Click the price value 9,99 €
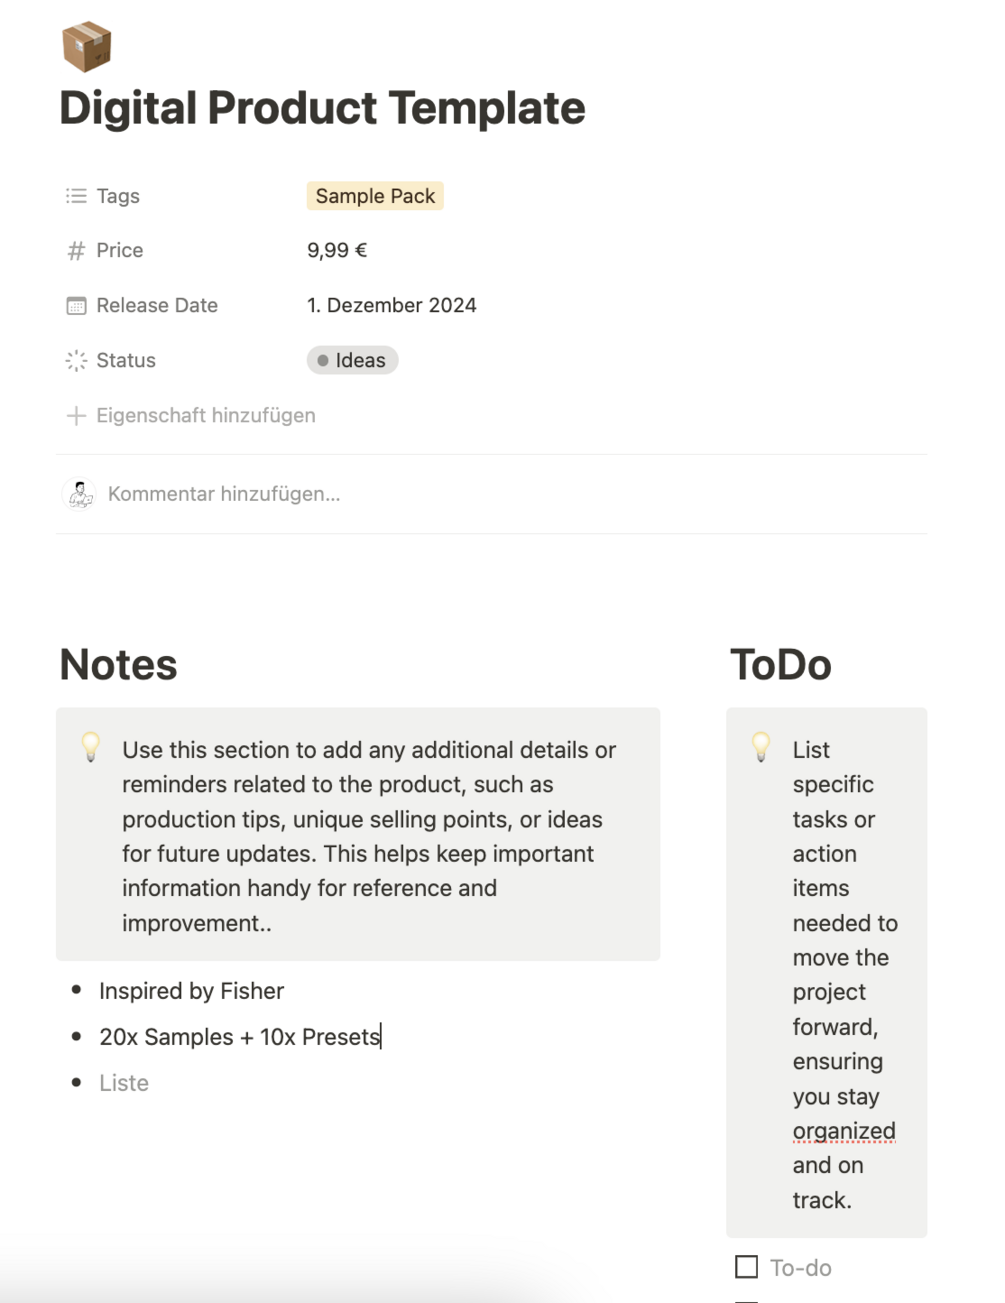 click(x=337, y=250)
